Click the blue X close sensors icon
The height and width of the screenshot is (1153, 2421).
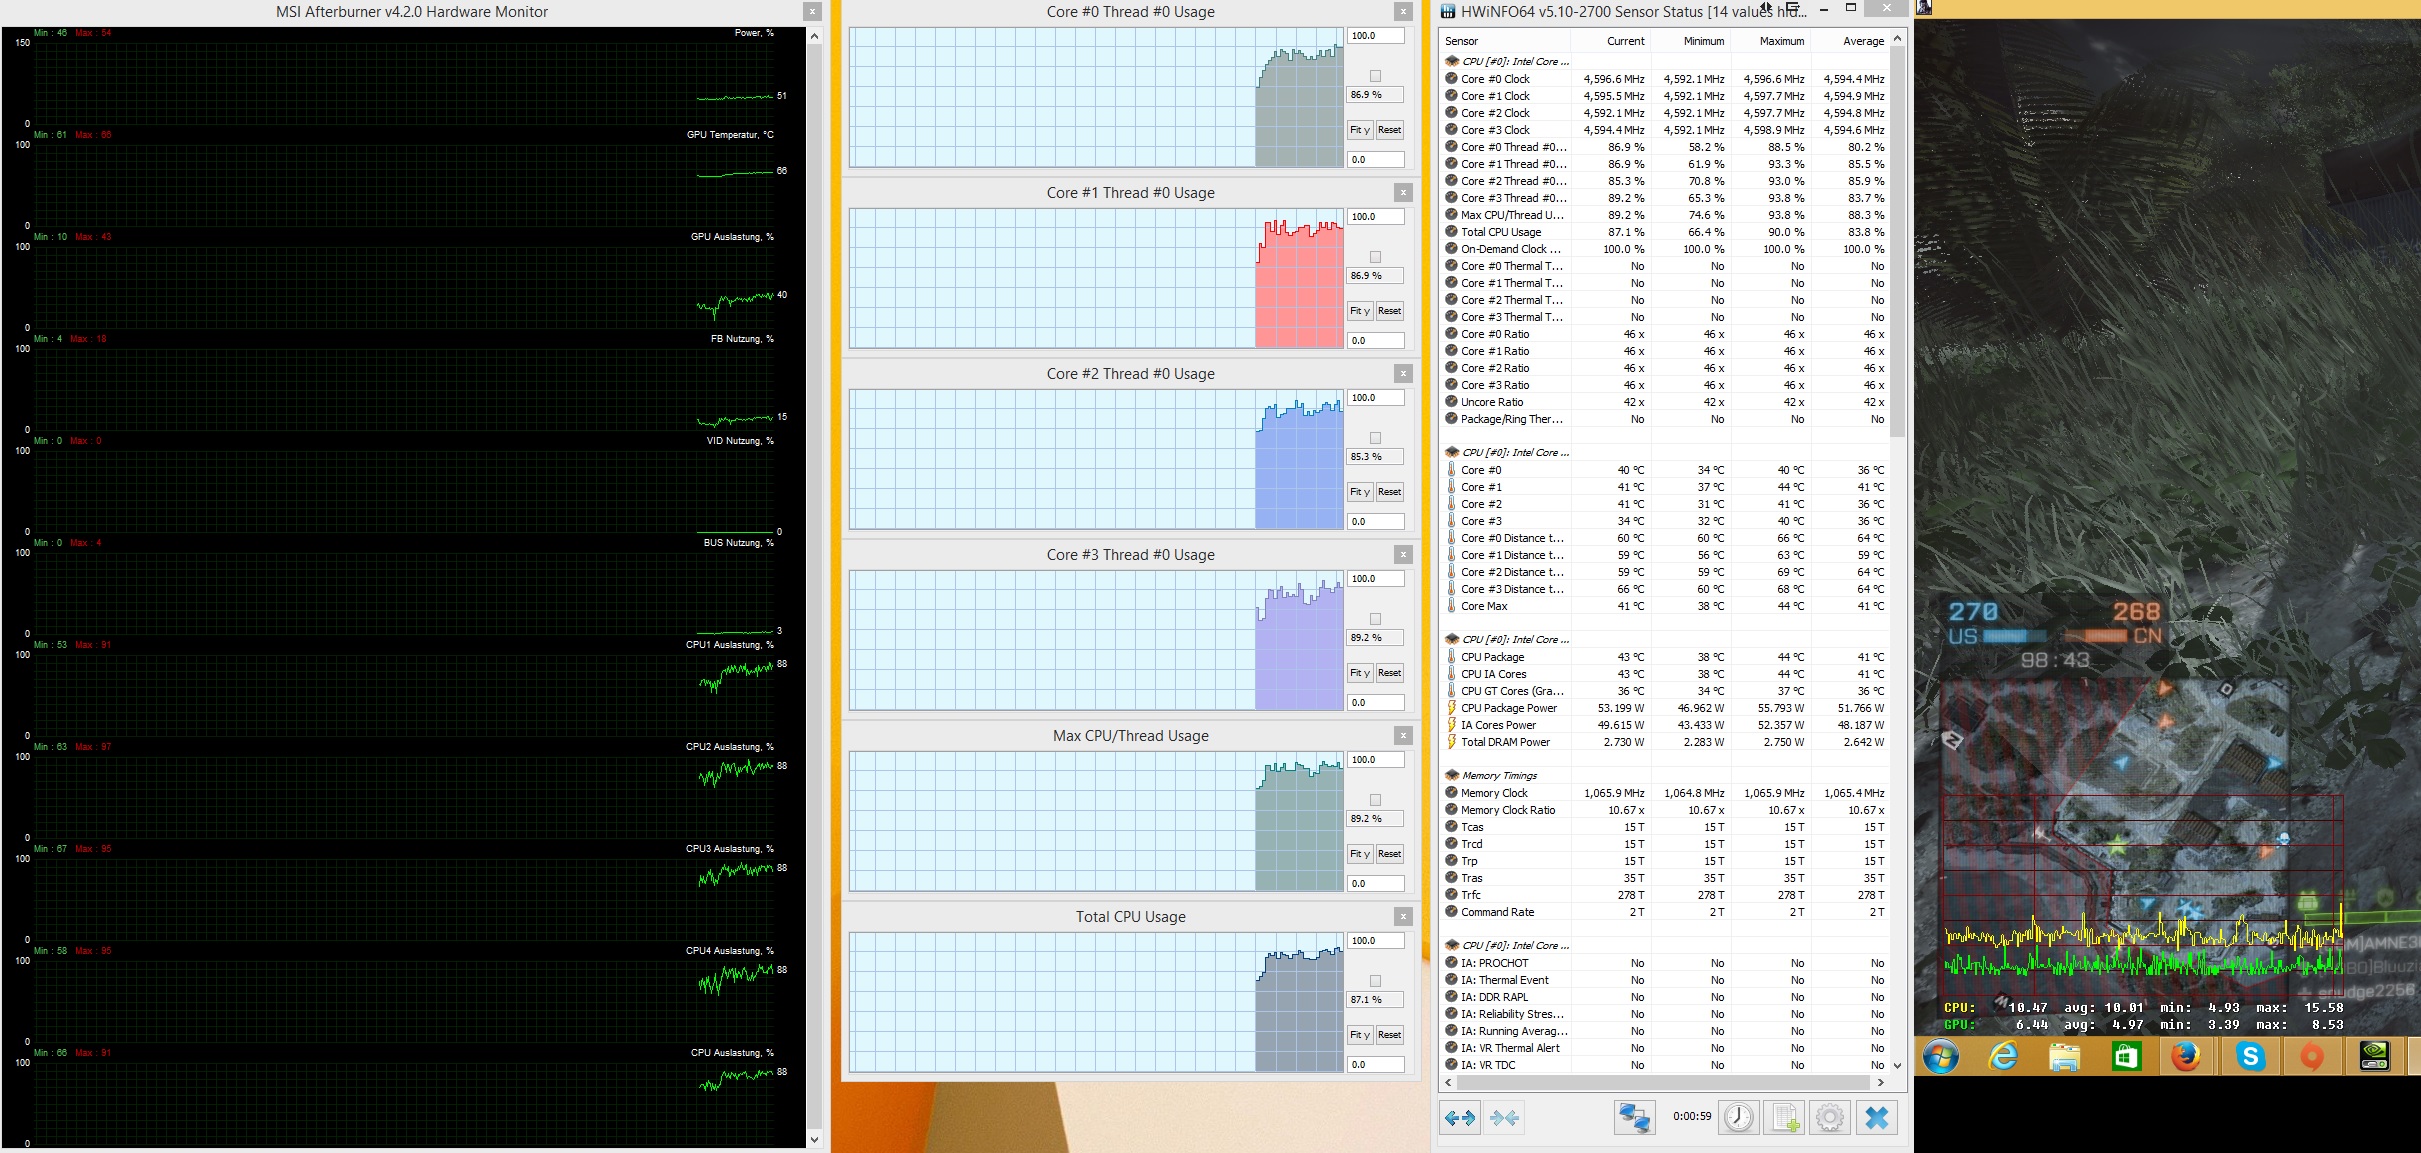click(1877, 1118)
